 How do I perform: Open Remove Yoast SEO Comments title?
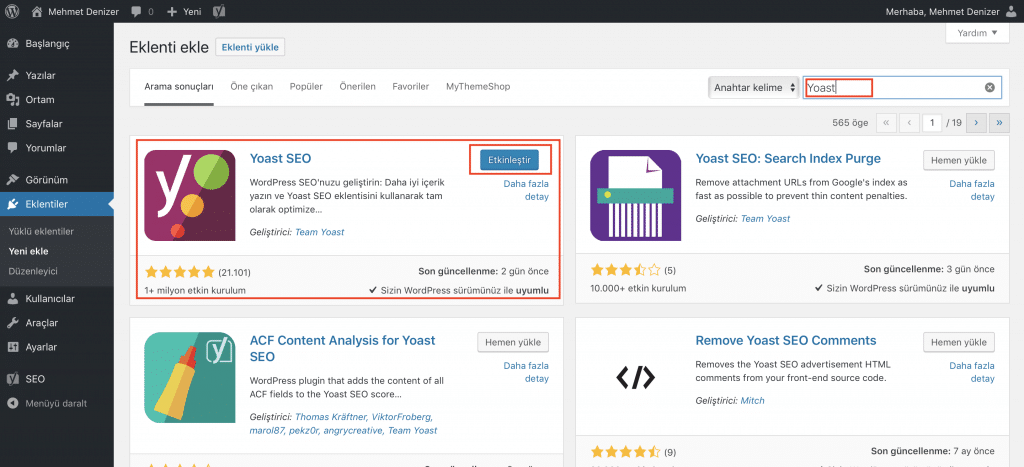[786, 340]
